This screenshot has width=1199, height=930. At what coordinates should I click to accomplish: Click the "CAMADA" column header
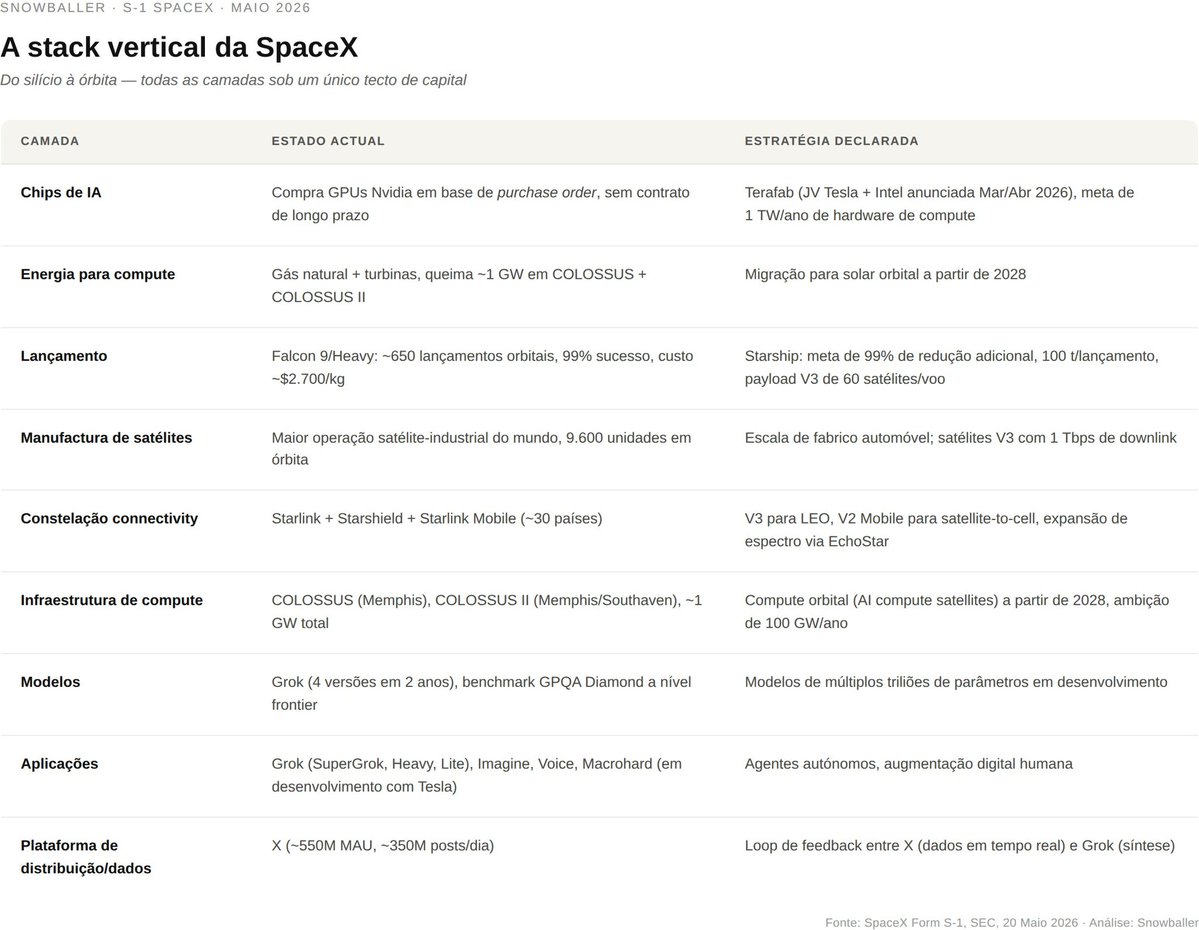50,141
